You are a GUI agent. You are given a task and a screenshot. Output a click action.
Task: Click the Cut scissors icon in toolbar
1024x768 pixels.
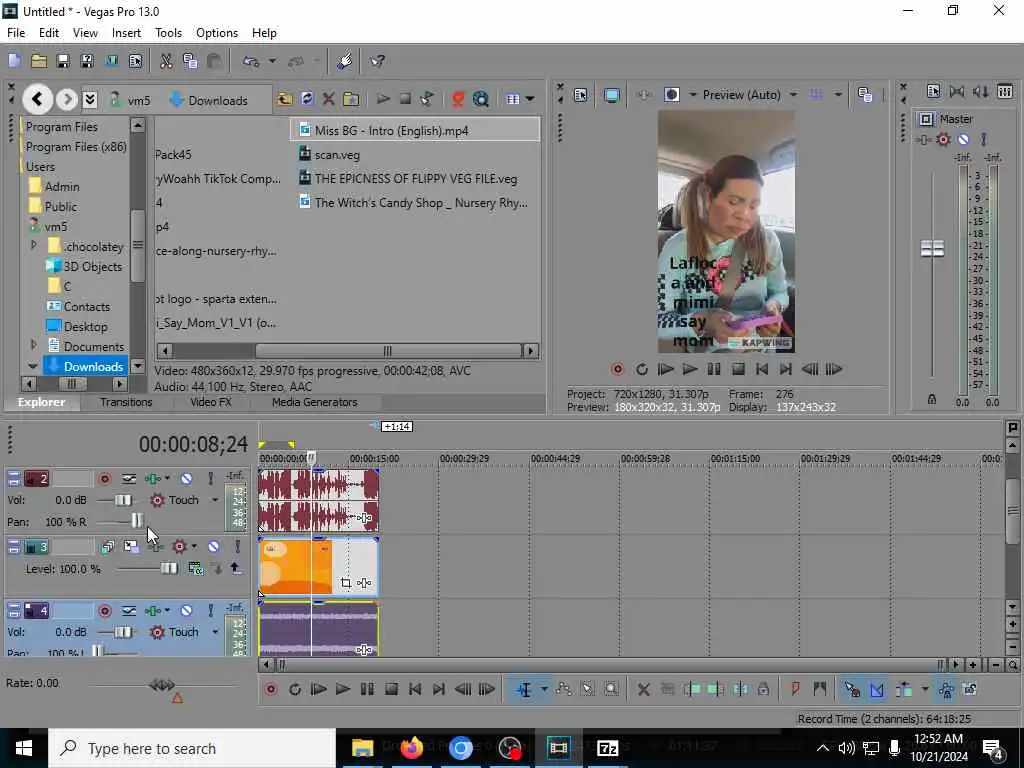pos(166,61)
